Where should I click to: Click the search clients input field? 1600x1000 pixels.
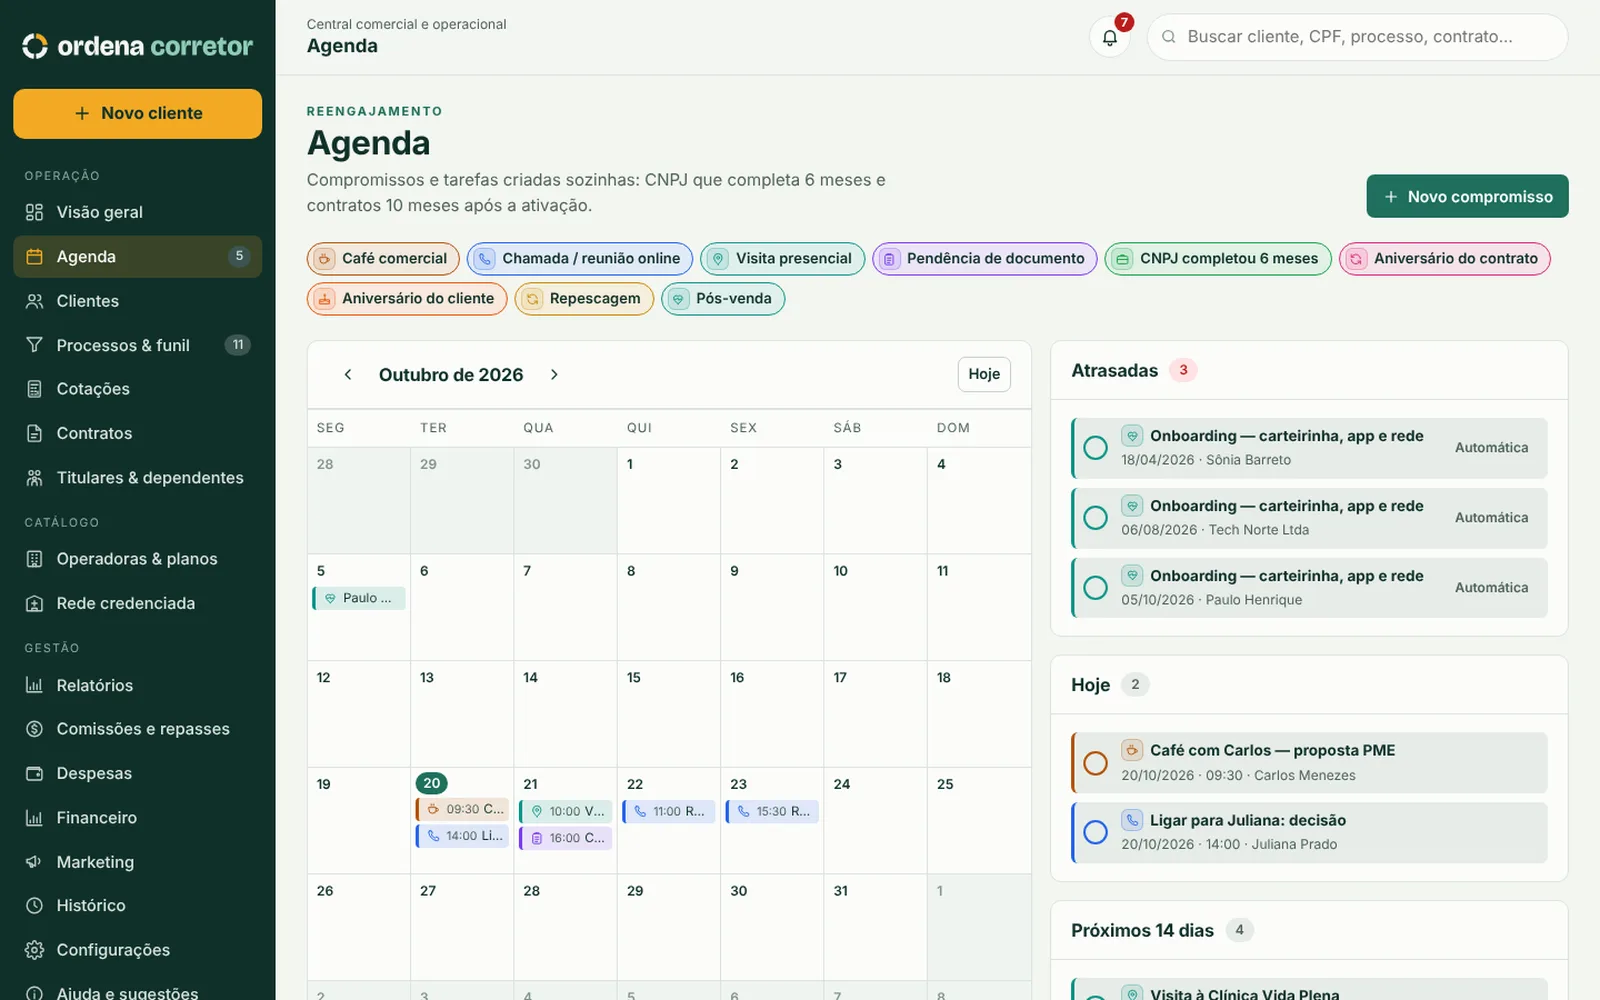(x=1357, y=37)
